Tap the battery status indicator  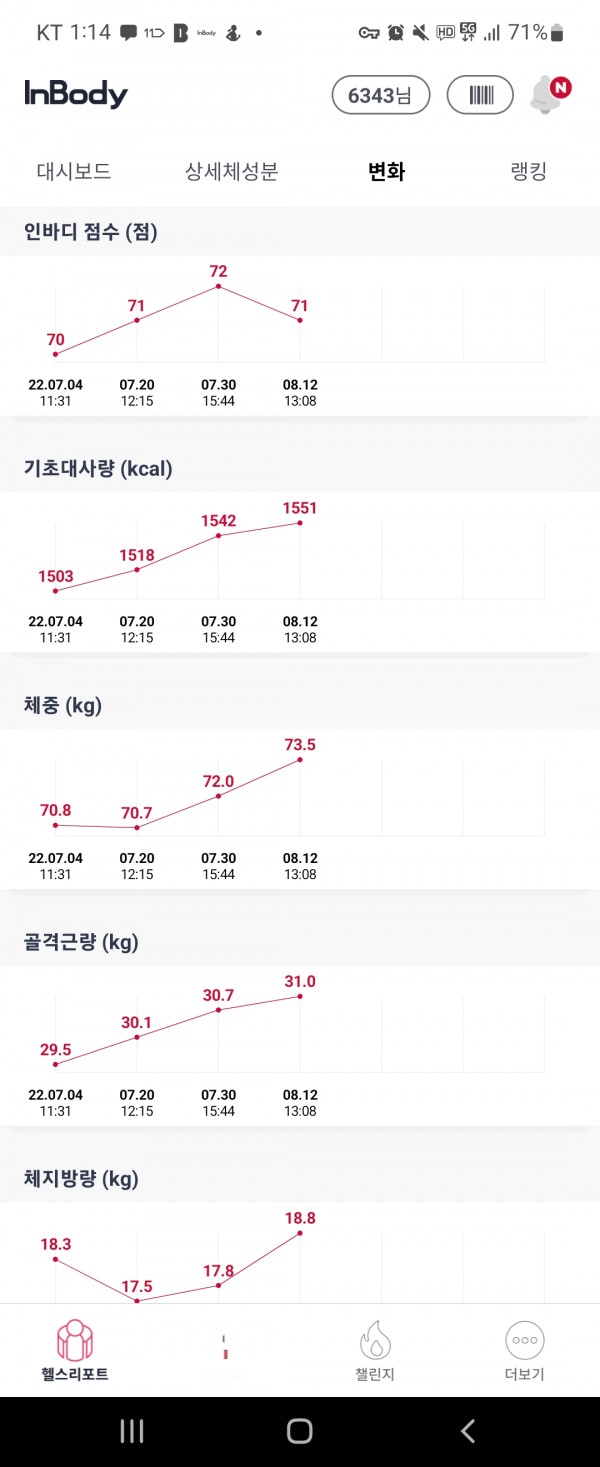[557, 33]
